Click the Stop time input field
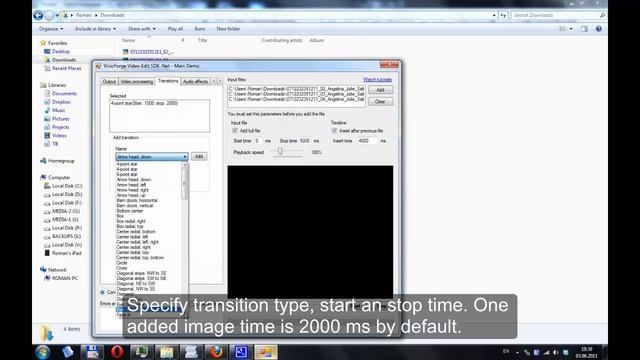Viewport: 640px width, 360px height. coord(305,140)
